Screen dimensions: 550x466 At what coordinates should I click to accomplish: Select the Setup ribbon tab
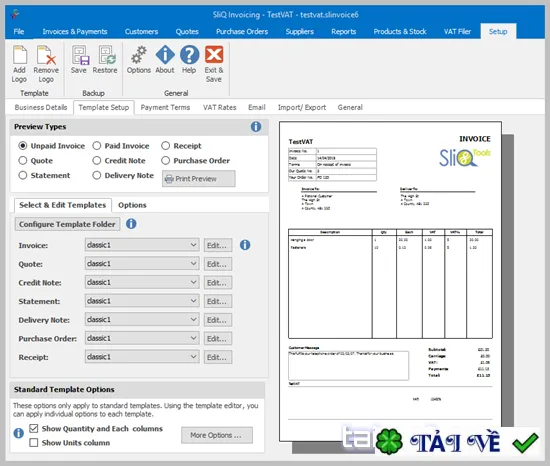tap(498, 32)
